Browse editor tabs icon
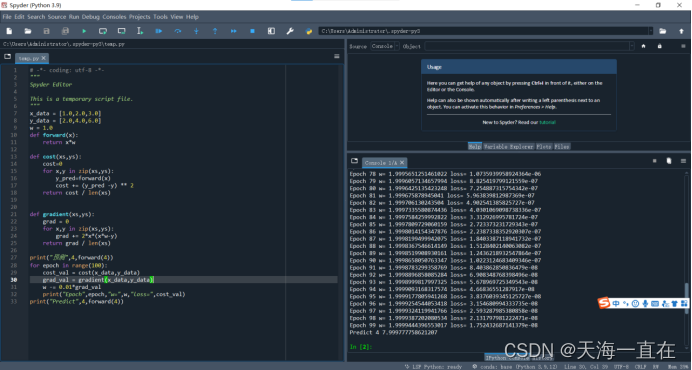The image size is (692, 370). coord(8,57)
